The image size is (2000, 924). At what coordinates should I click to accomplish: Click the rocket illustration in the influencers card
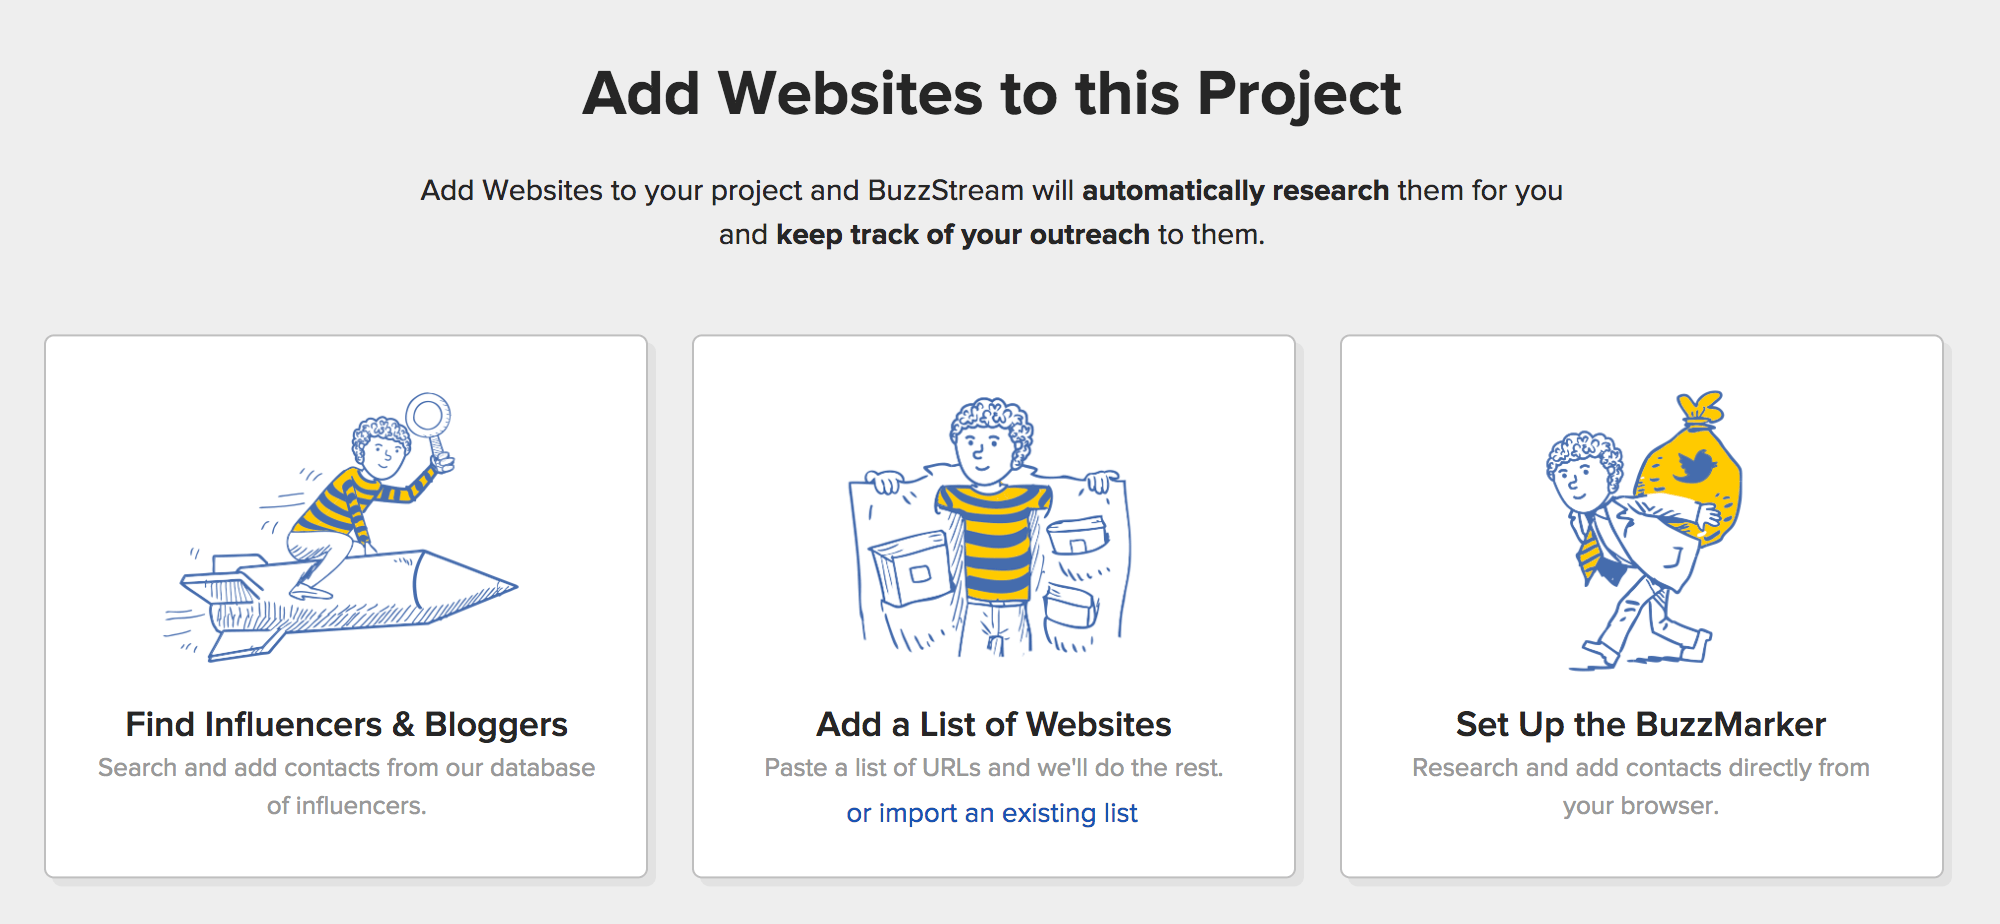[x=400, y=600]
